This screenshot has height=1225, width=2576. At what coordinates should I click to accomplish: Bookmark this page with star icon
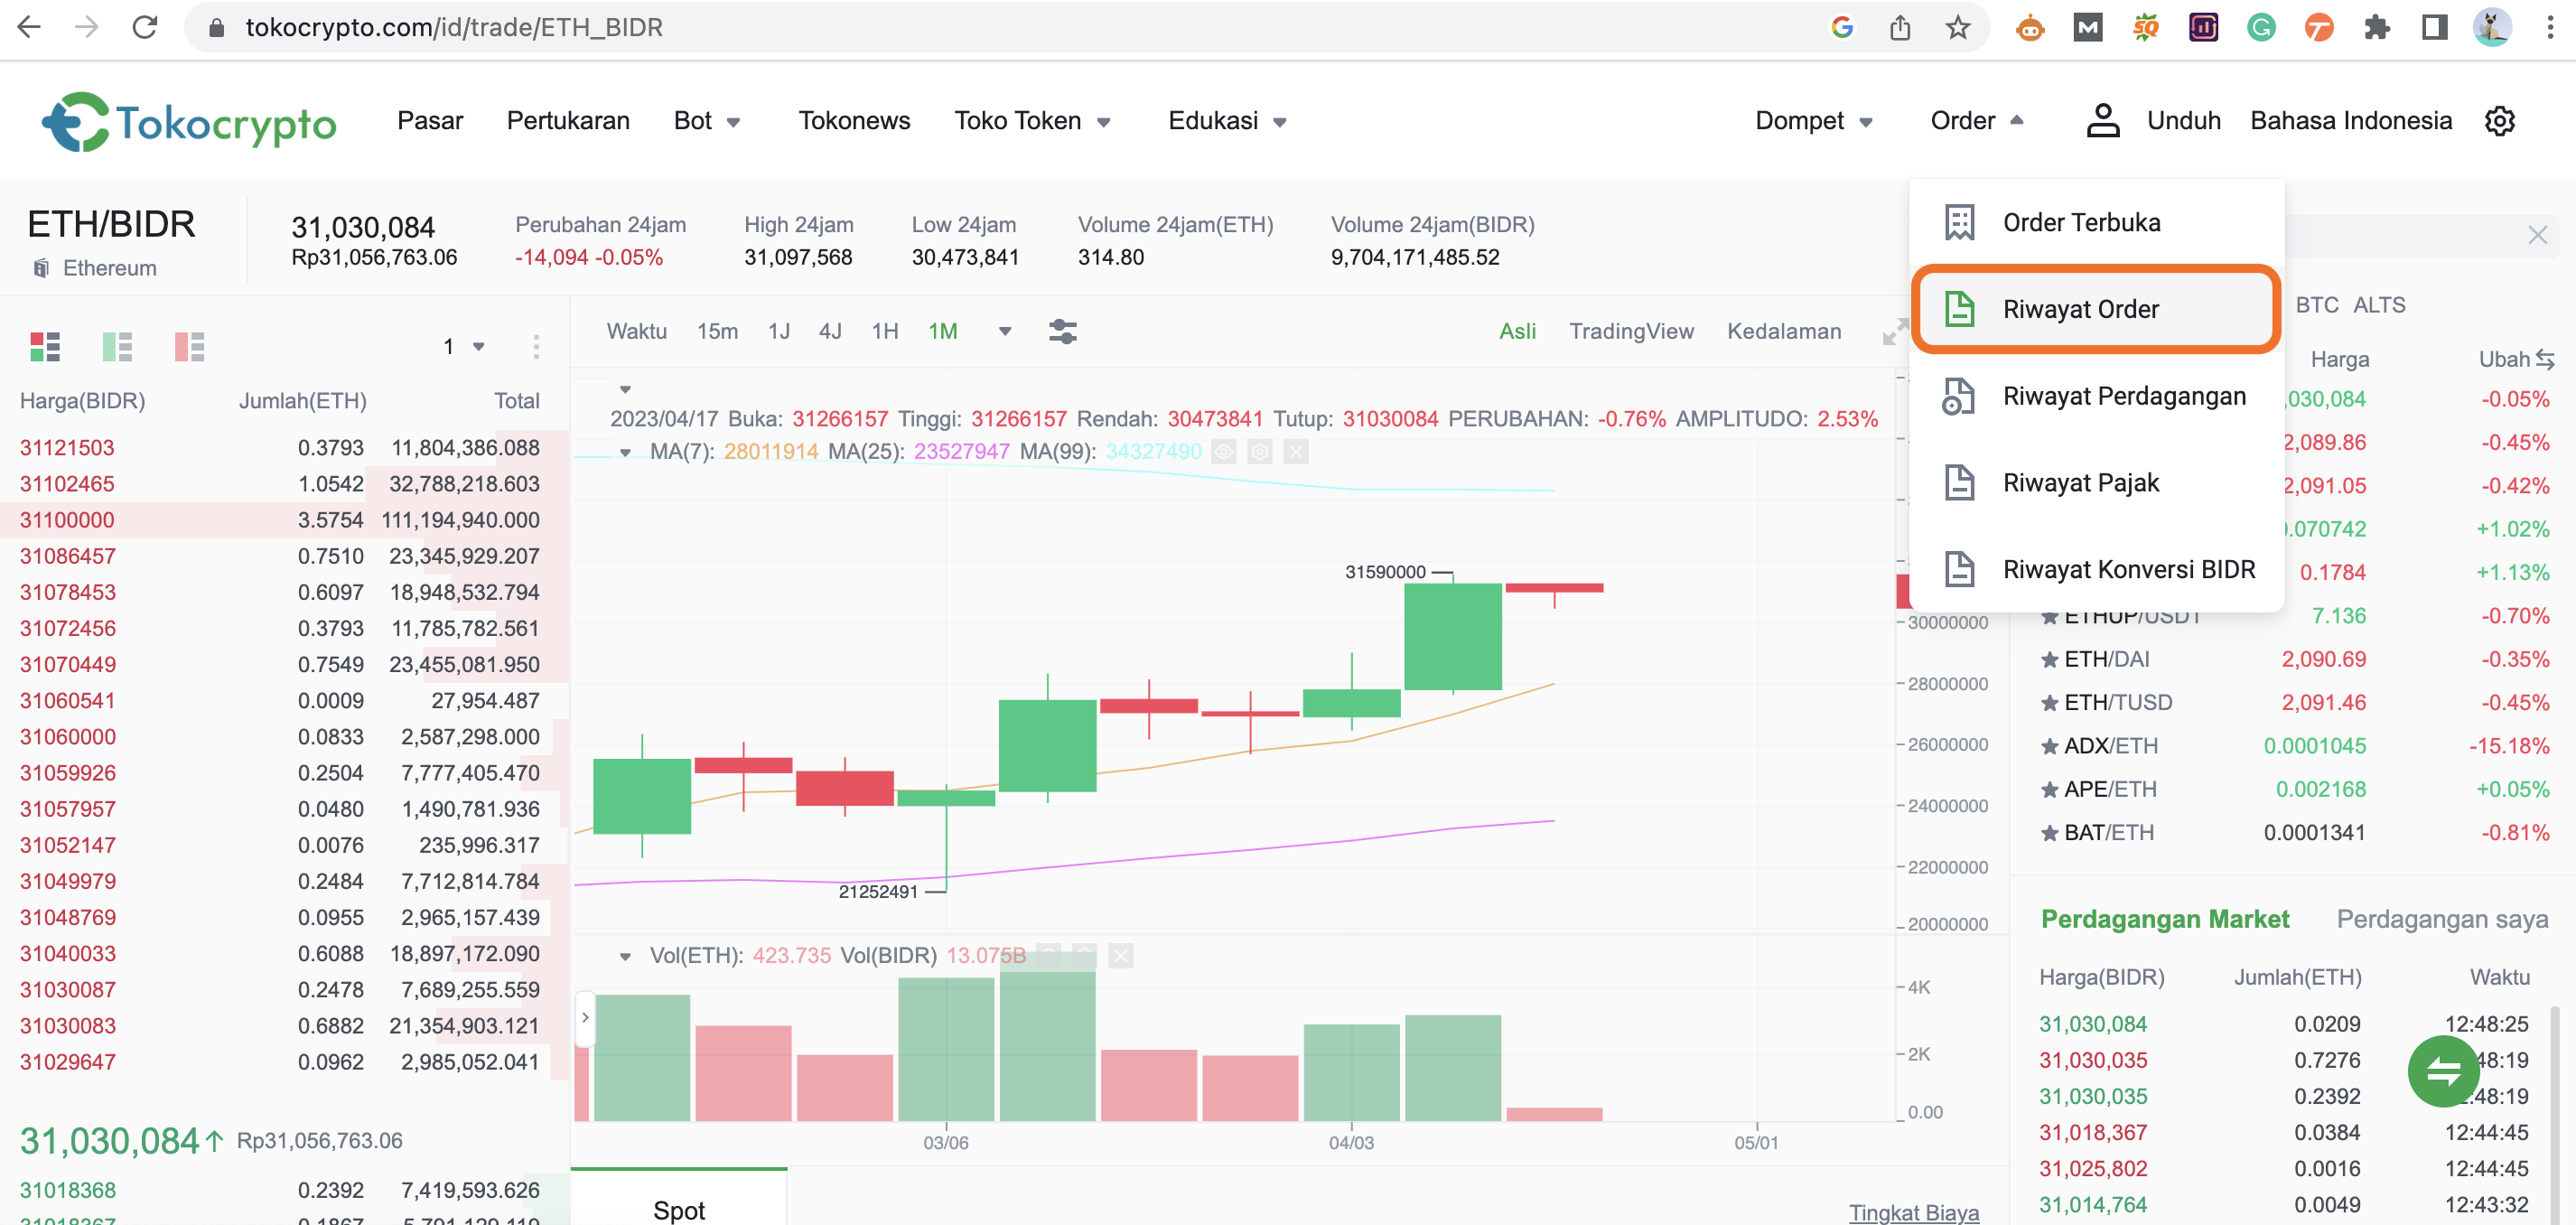(x=1957, y=27)
